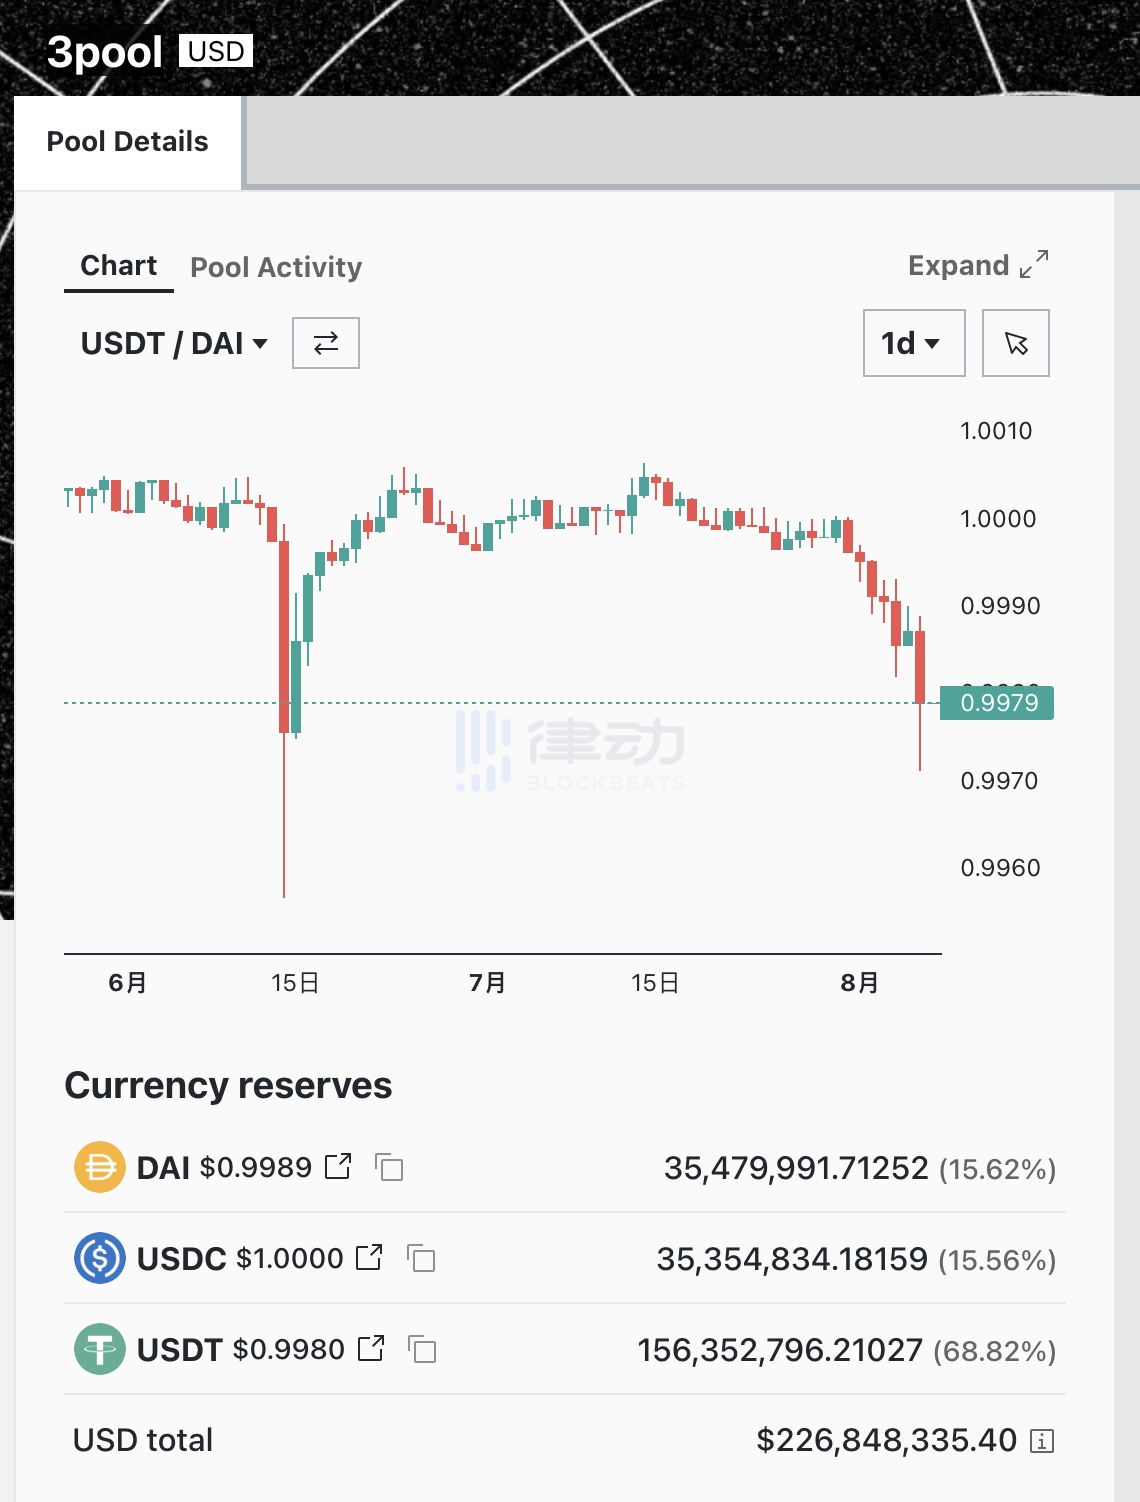The image size is (1140, 1502).
Task: Click the green USDT coin logo
Action: (x=100, y=1349)
